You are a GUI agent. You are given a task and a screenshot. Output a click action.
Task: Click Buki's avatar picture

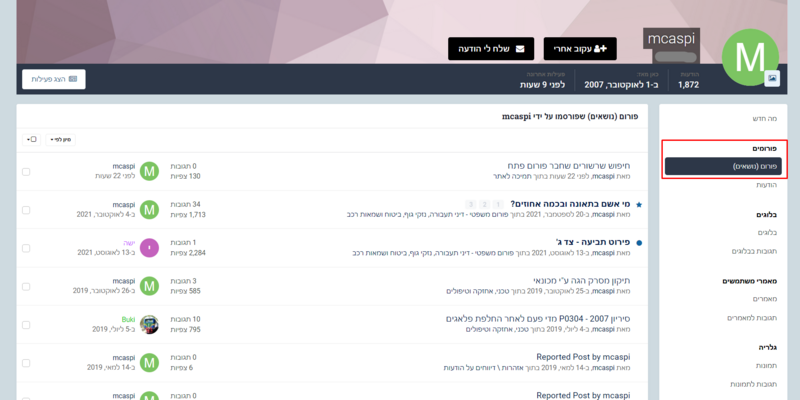click(149, 324)
